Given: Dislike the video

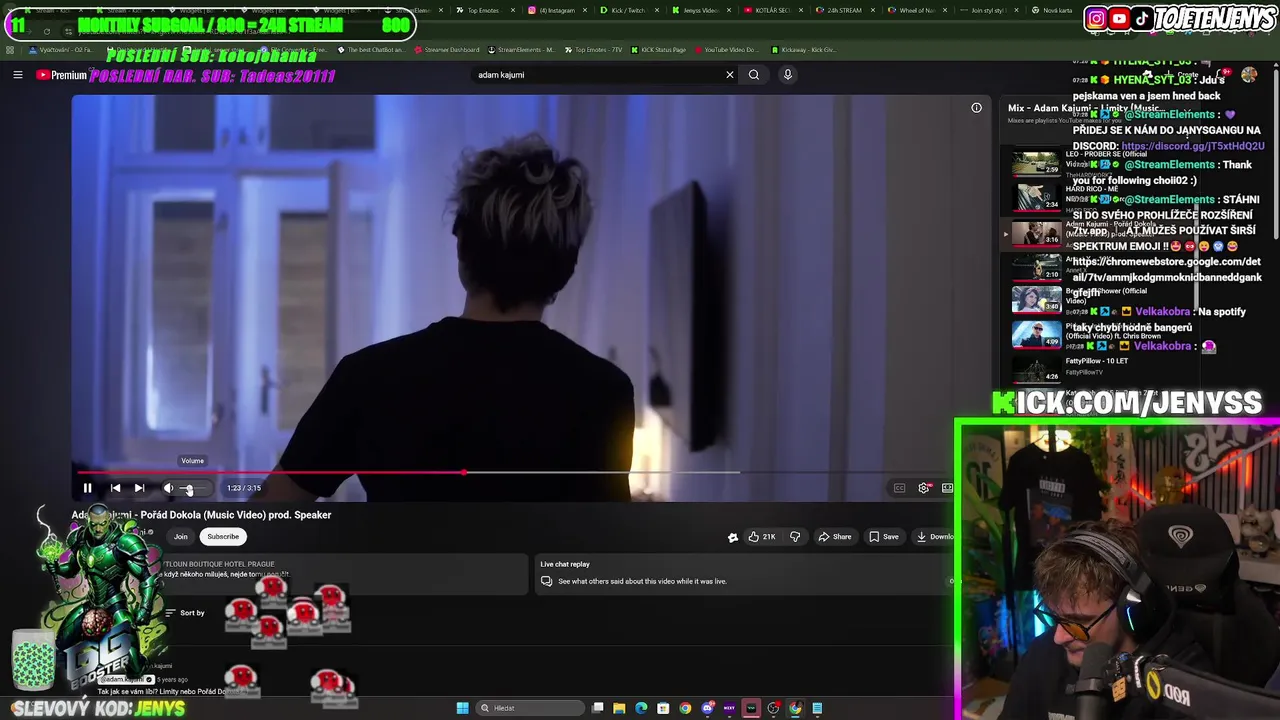Looking at the screenshot, I should [x=795, y=537].
